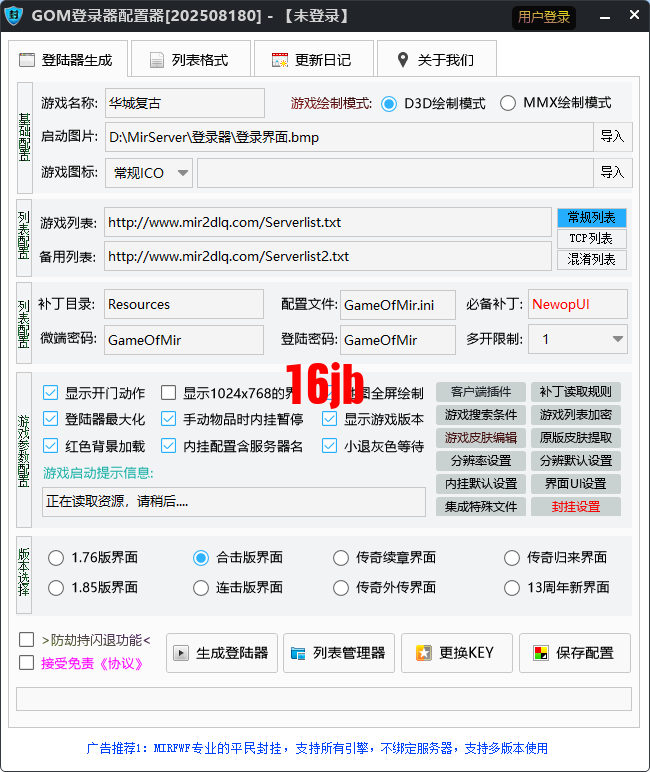This screenshot has width=650, height=772.
Task: Click the 游戏列表 URL field
Action: pyautogui.click(x=327, y=222)
